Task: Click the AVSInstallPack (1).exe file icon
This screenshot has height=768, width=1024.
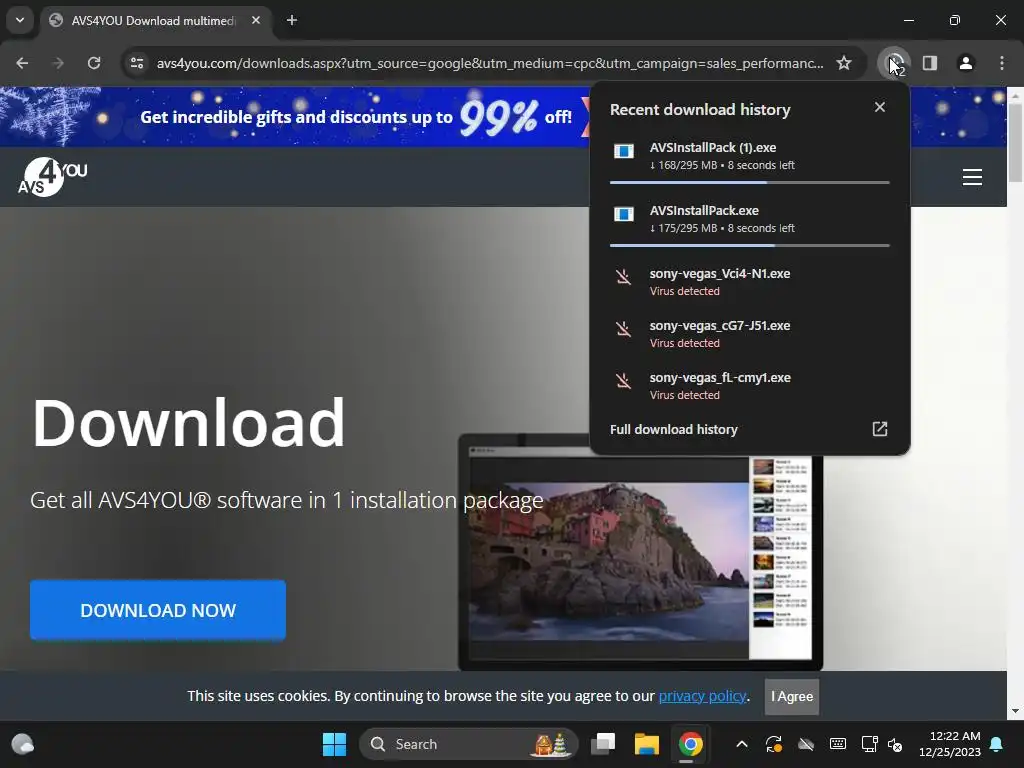Action: [x=624, y=152]
